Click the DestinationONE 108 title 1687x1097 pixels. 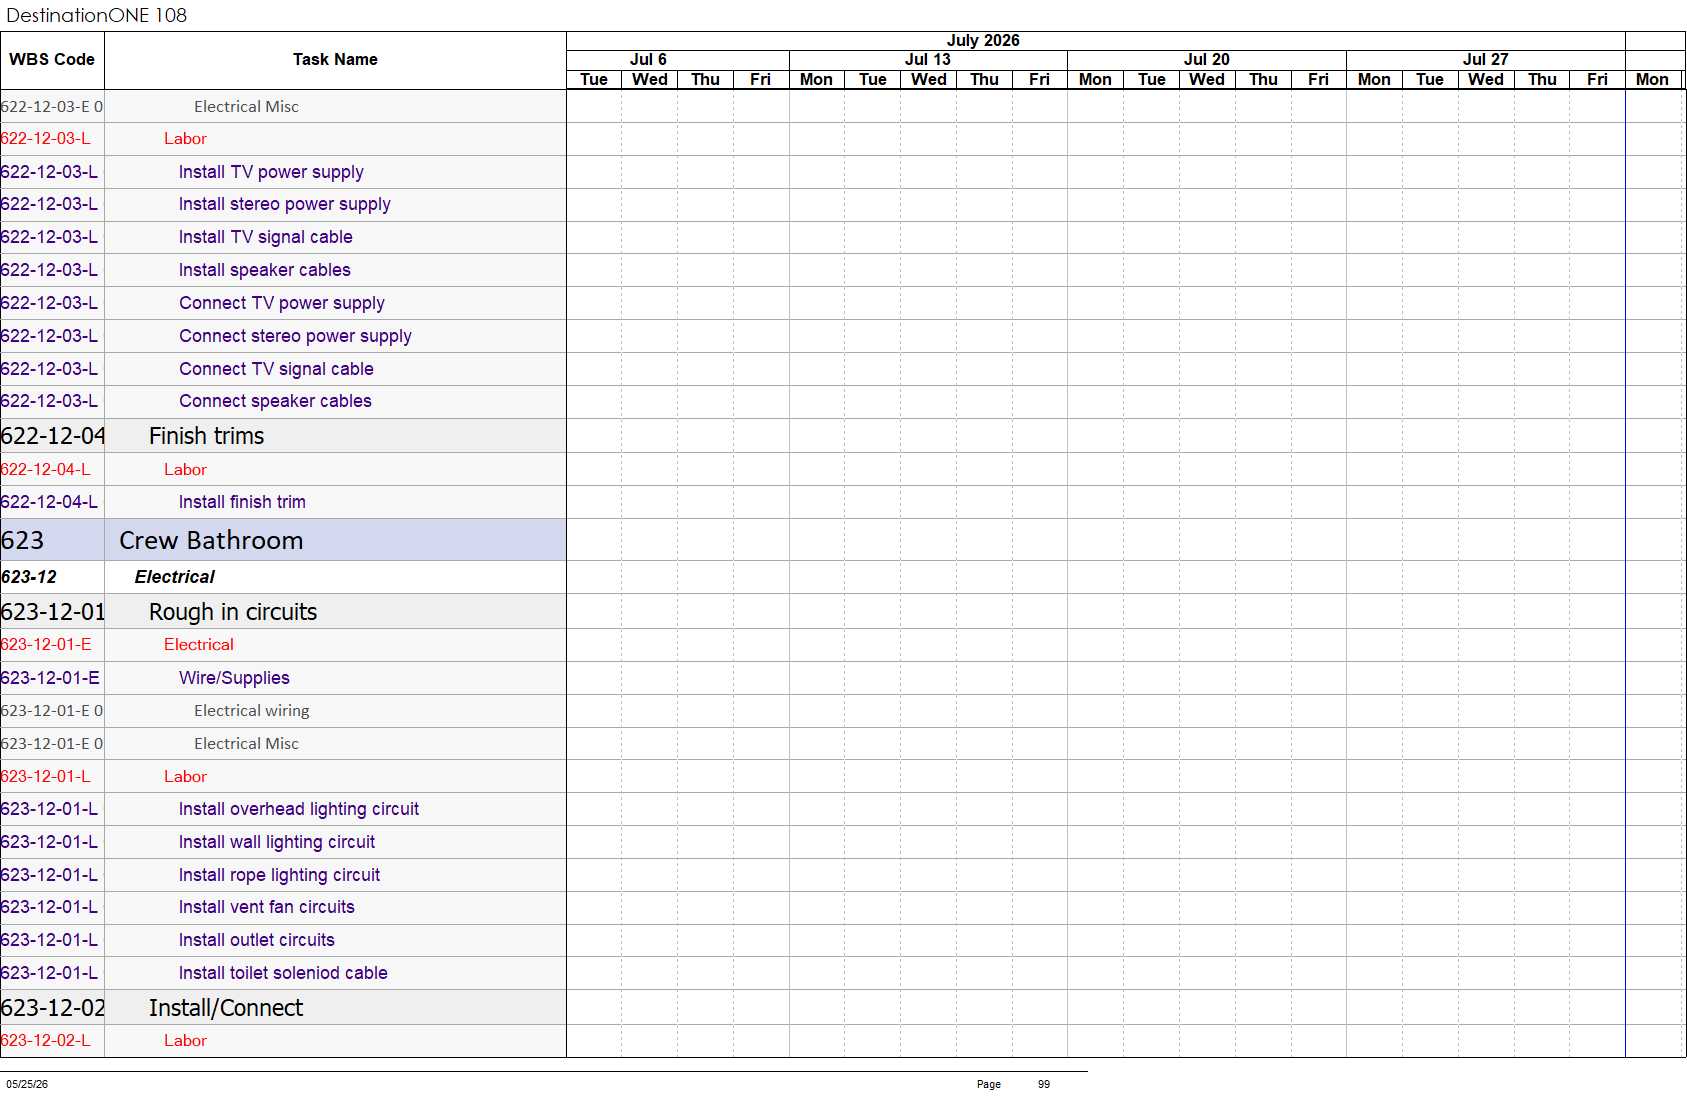96,15
